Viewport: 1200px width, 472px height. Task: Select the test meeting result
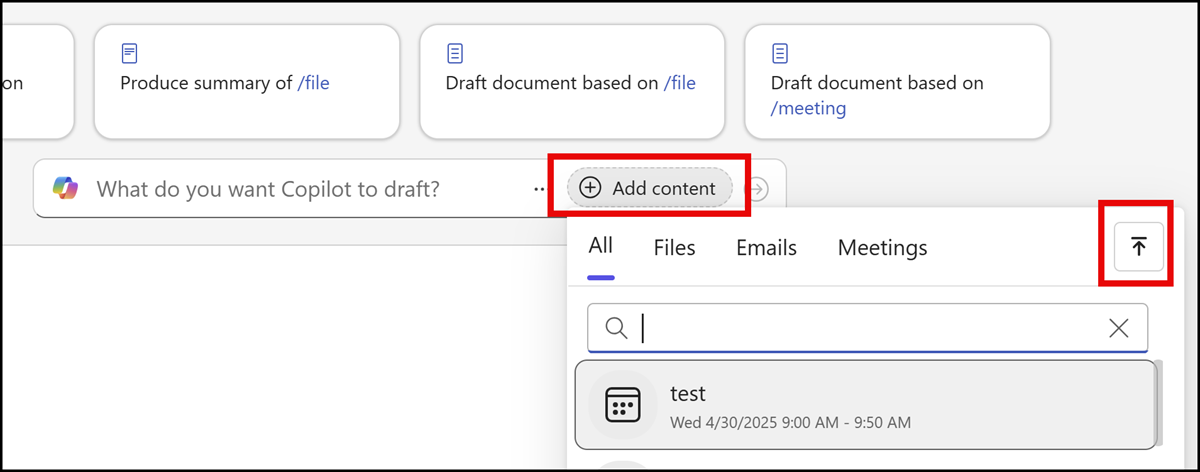click(865, 405)
